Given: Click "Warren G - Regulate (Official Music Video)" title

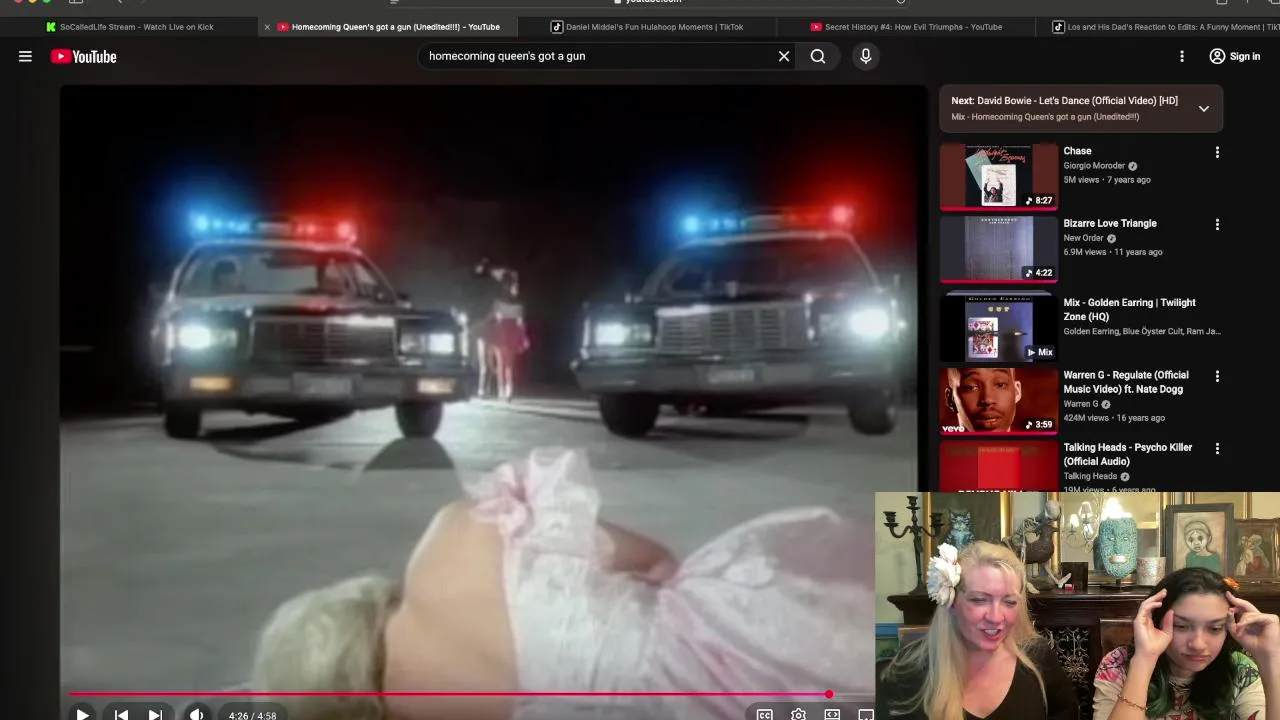Looking at the screenshot, I should coord(1126,382).
